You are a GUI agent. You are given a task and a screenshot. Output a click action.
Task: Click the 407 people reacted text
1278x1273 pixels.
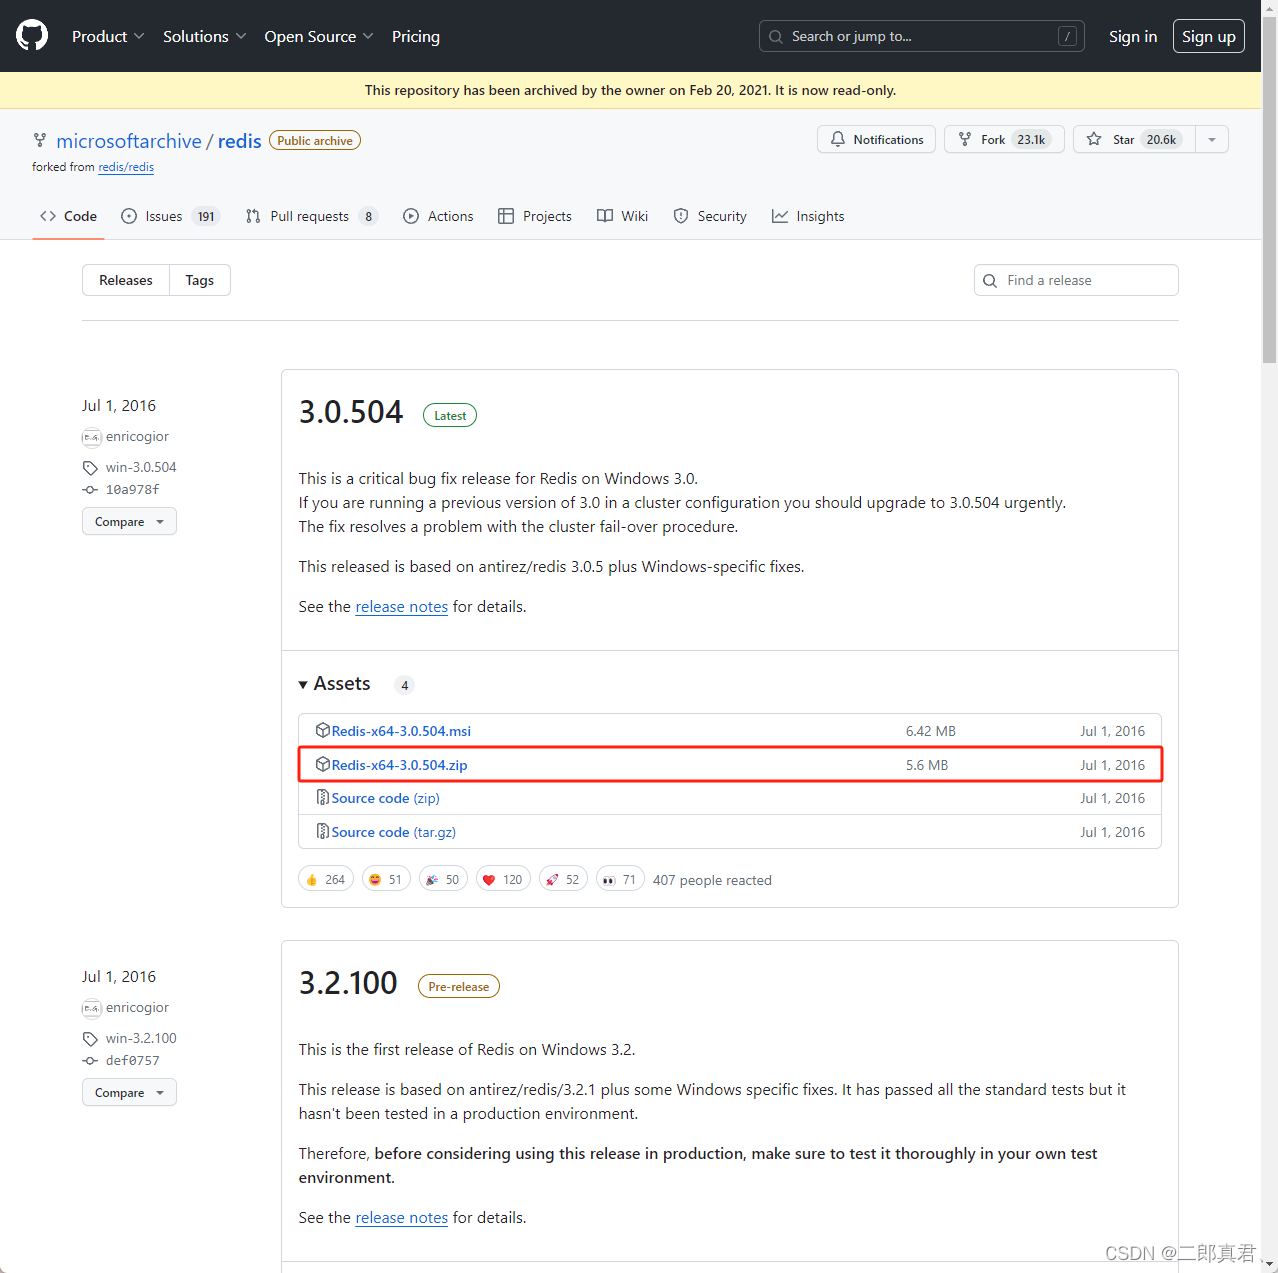click(712, 880)
